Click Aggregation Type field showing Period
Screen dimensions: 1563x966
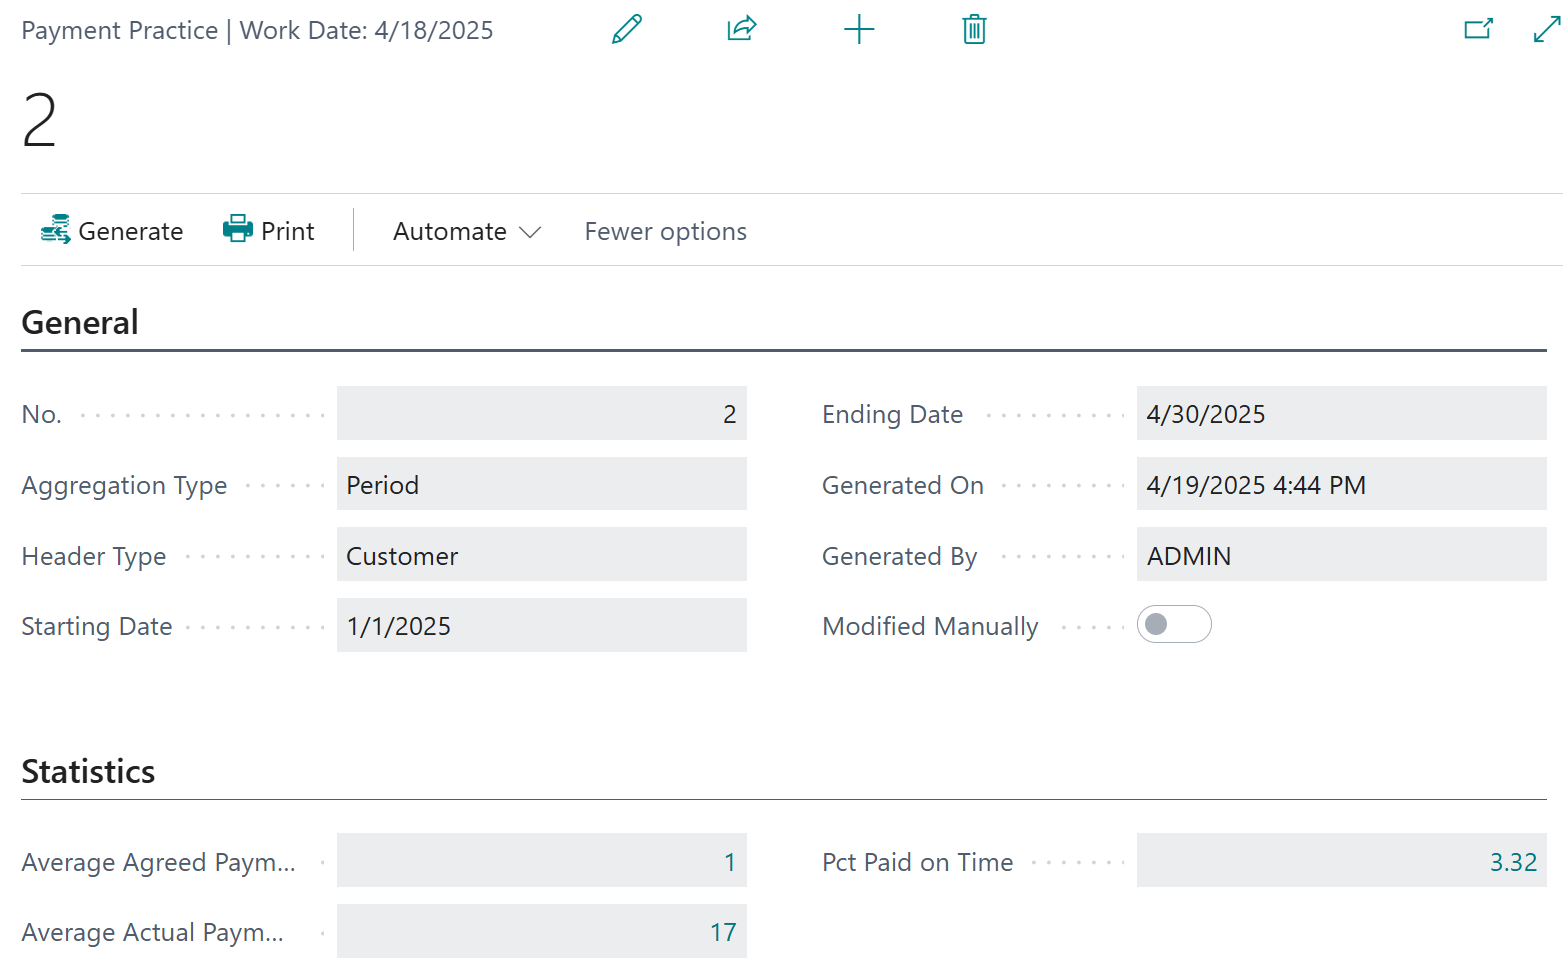pyautogui.click(x=542, y=484)
